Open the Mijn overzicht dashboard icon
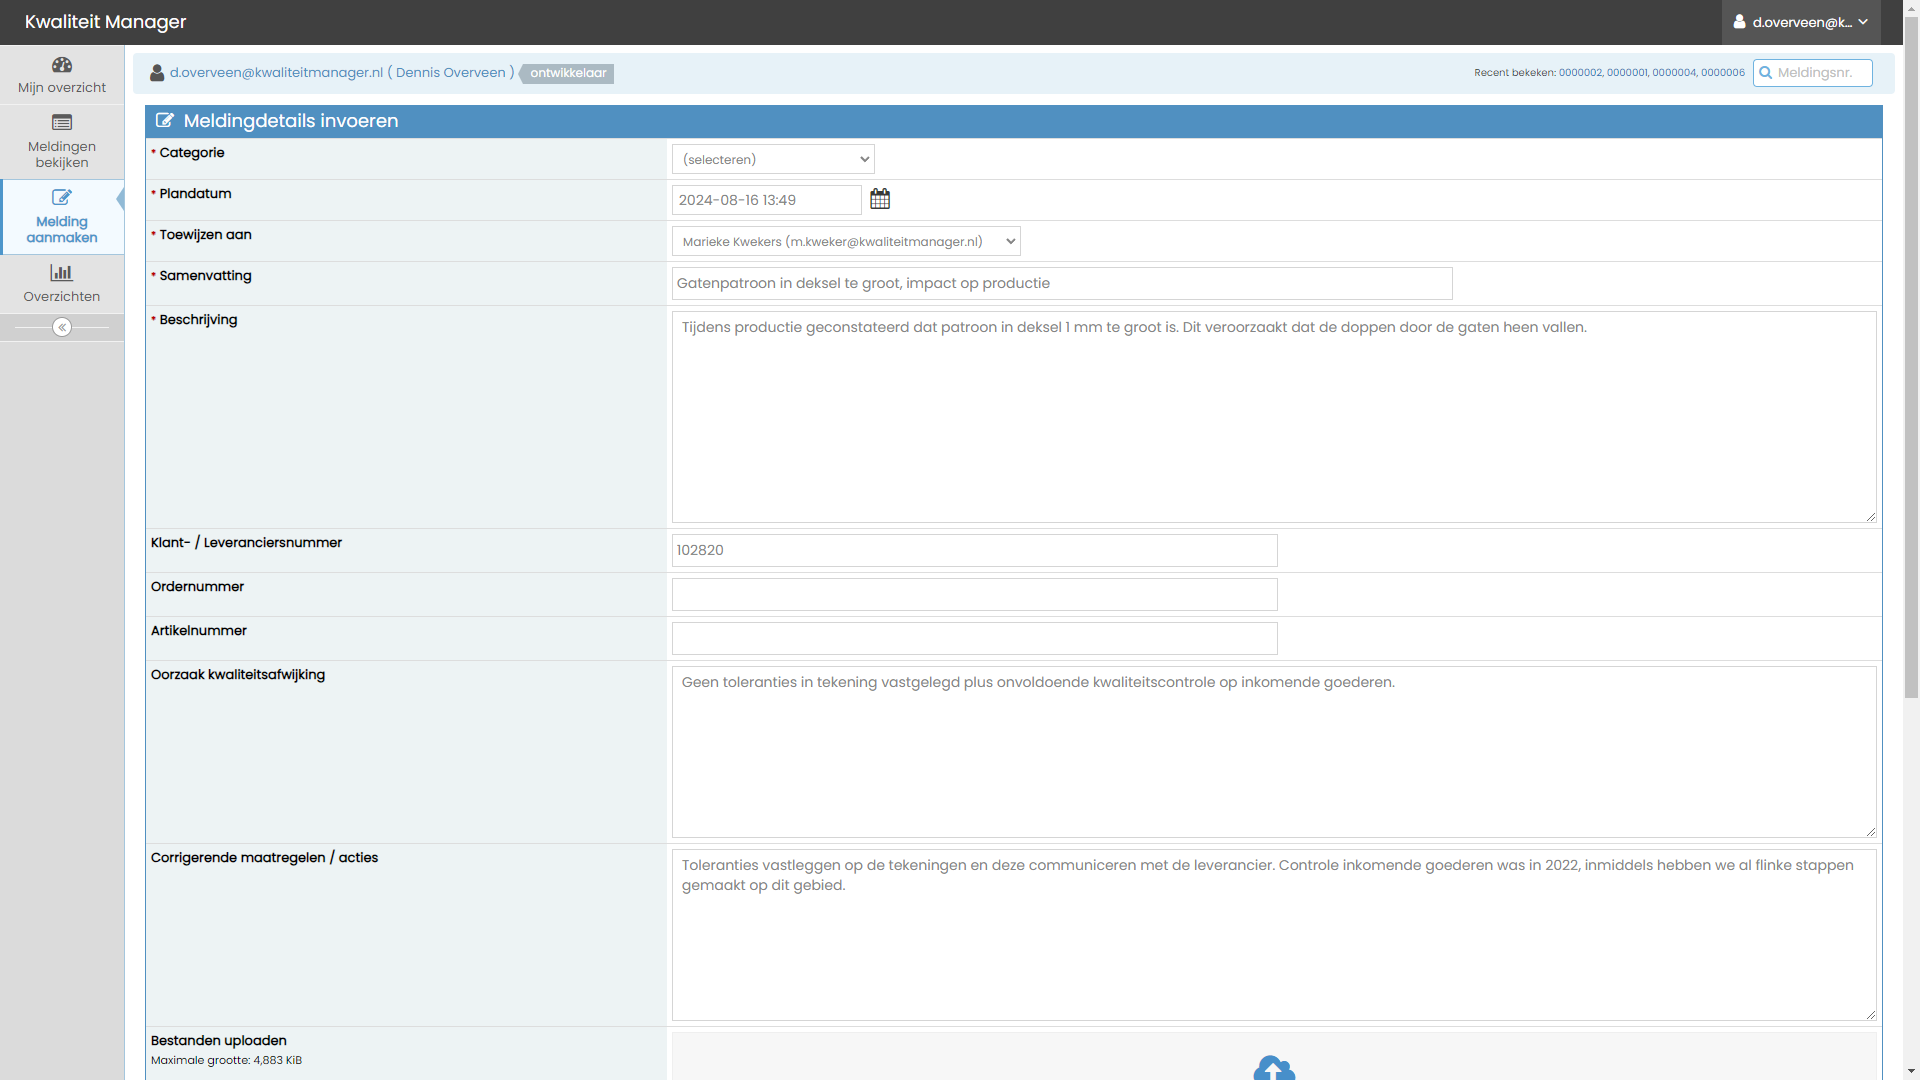The width and height of the screenshot is (1920, 1080). tap(62, 65)
